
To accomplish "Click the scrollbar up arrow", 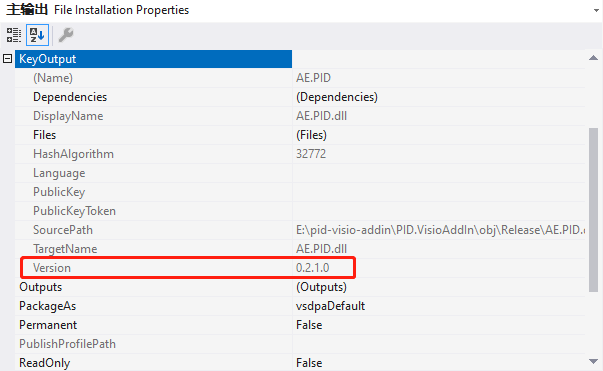I will click(593, 58).
